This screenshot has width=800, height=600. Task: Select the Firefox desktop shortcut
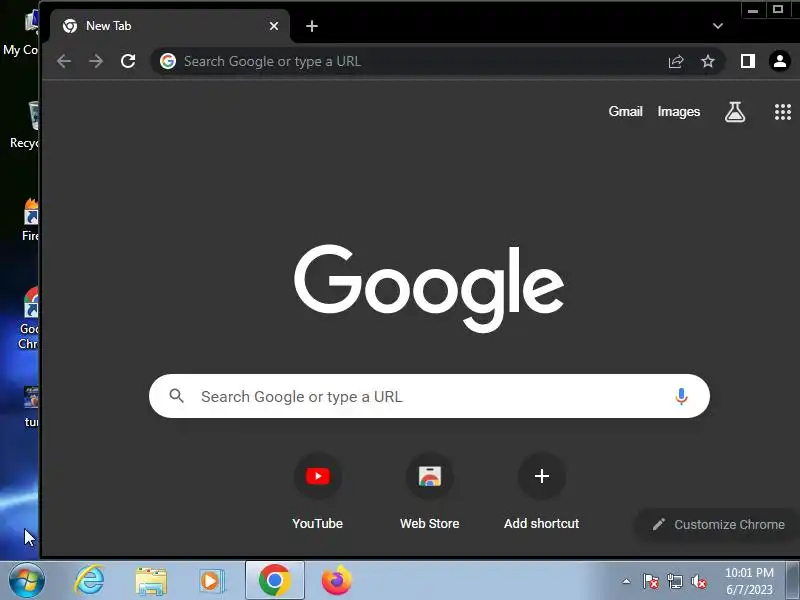click(x=30, y=219)
